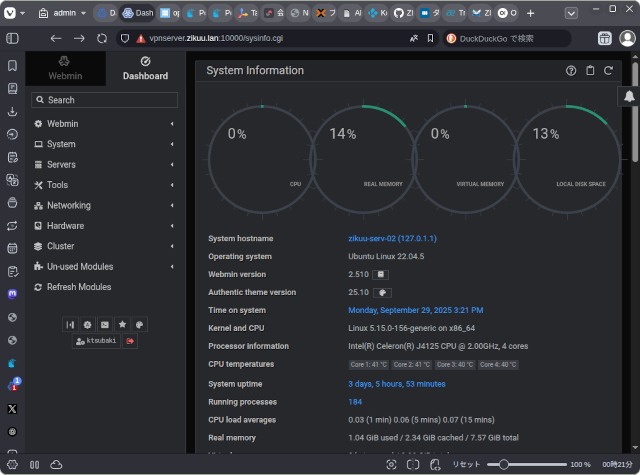Viewport: 640px width, 475px height.
Task: Toggle the browser side panel visibility
Action: [12, 38]
